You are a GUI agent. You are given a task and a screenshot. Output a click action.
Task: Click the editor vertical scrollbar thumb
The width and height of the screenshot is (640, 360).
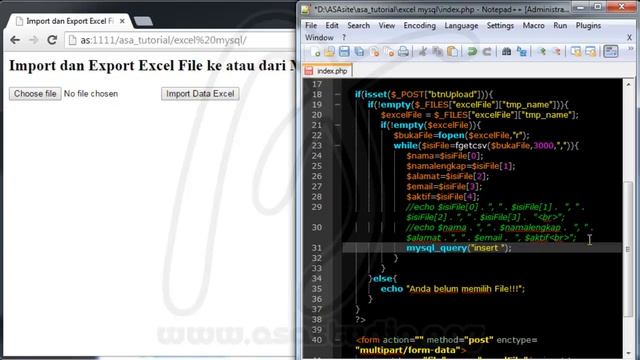pos(628,249)
